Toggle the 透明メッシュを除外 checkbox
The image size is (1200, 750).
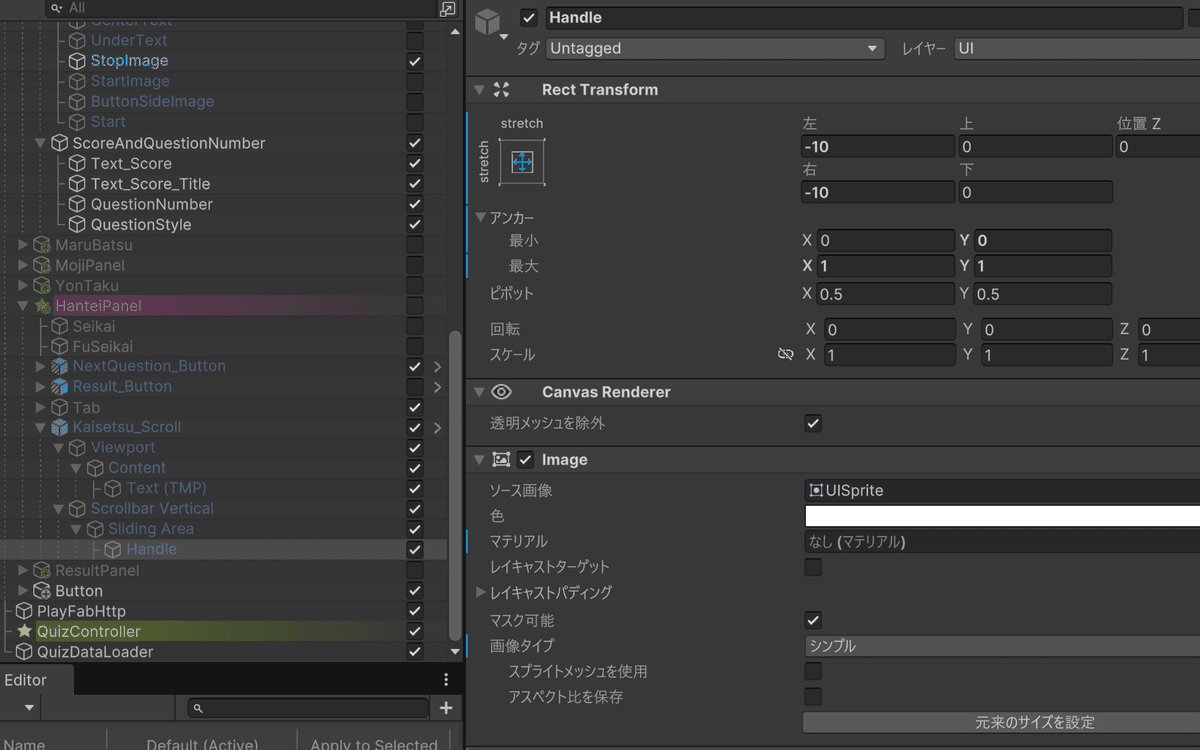point(813,424)
